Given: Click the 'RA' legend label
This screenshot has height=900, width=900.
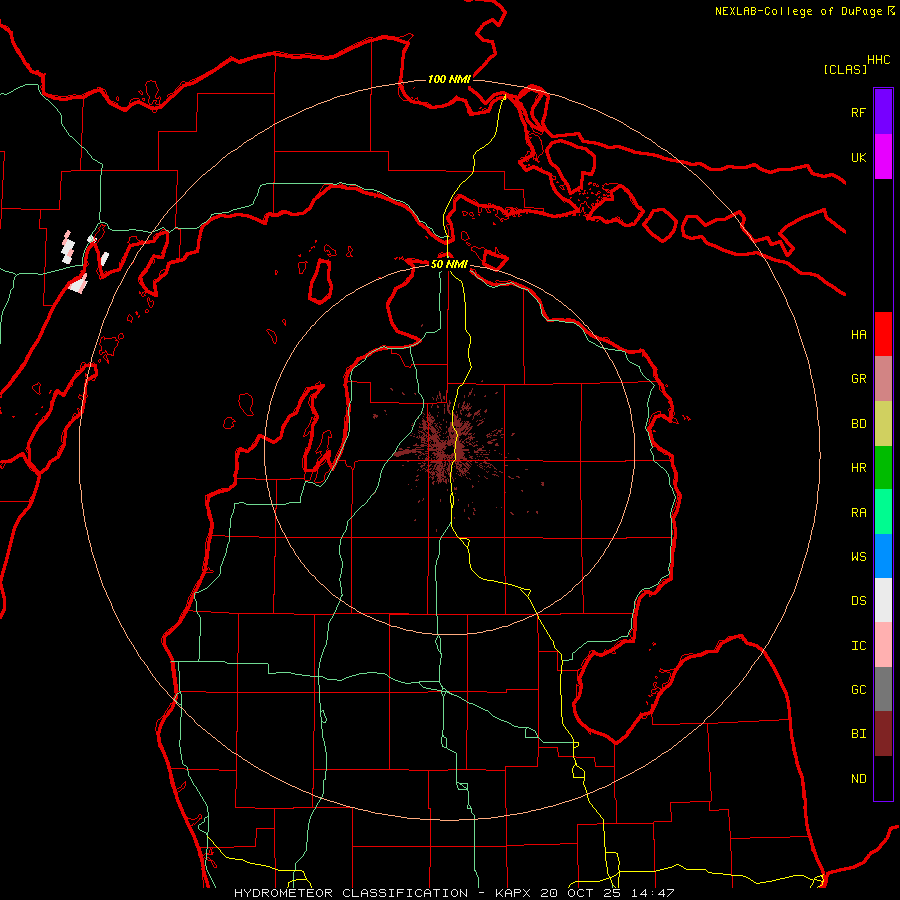Looking at the screenshot, I should 859,512.
